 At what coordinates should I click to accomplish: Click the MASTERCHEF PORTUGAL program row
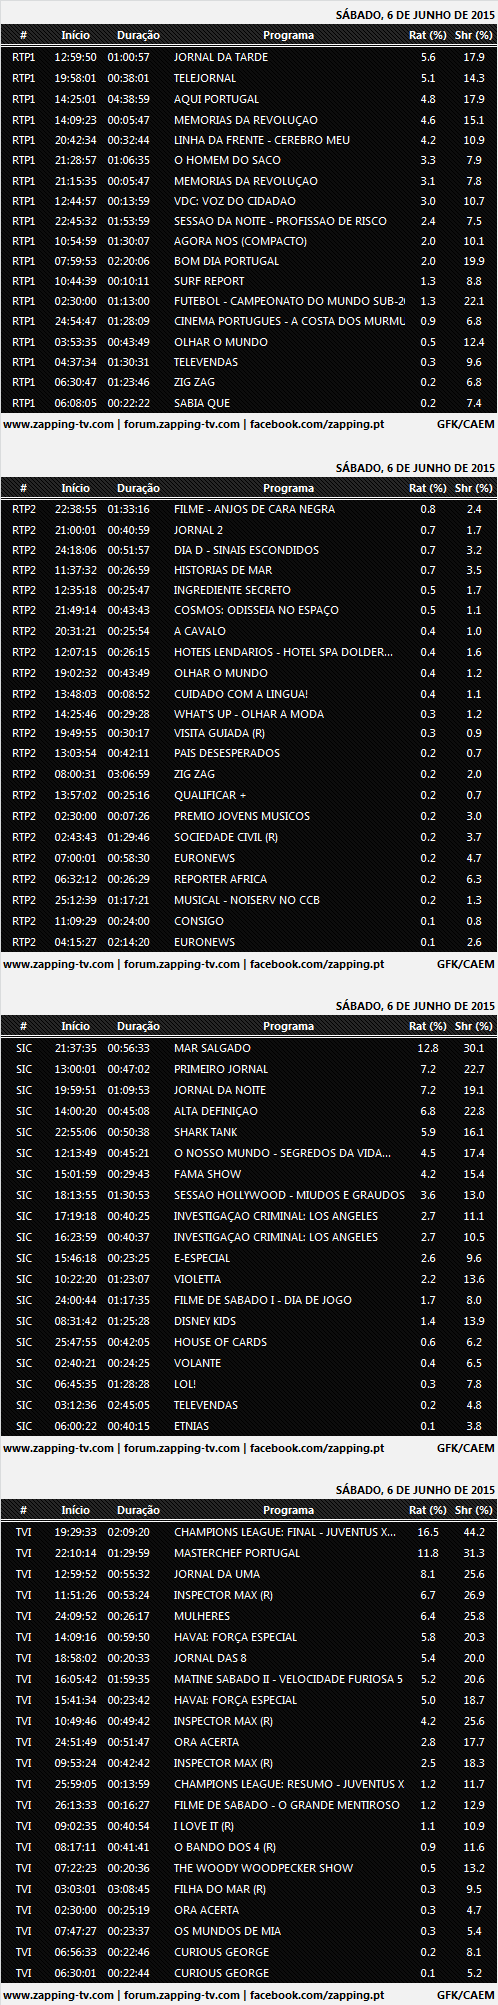point(249,1553)
